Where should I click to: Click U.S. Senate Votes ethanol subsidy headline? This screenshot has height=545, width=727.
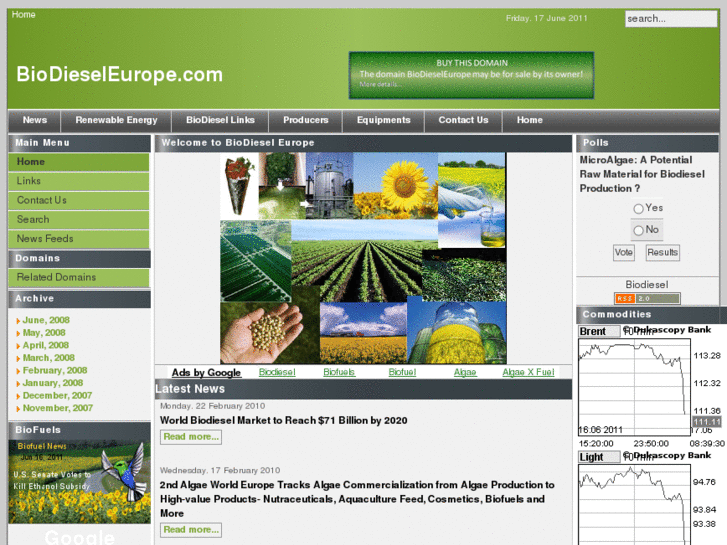51,481
